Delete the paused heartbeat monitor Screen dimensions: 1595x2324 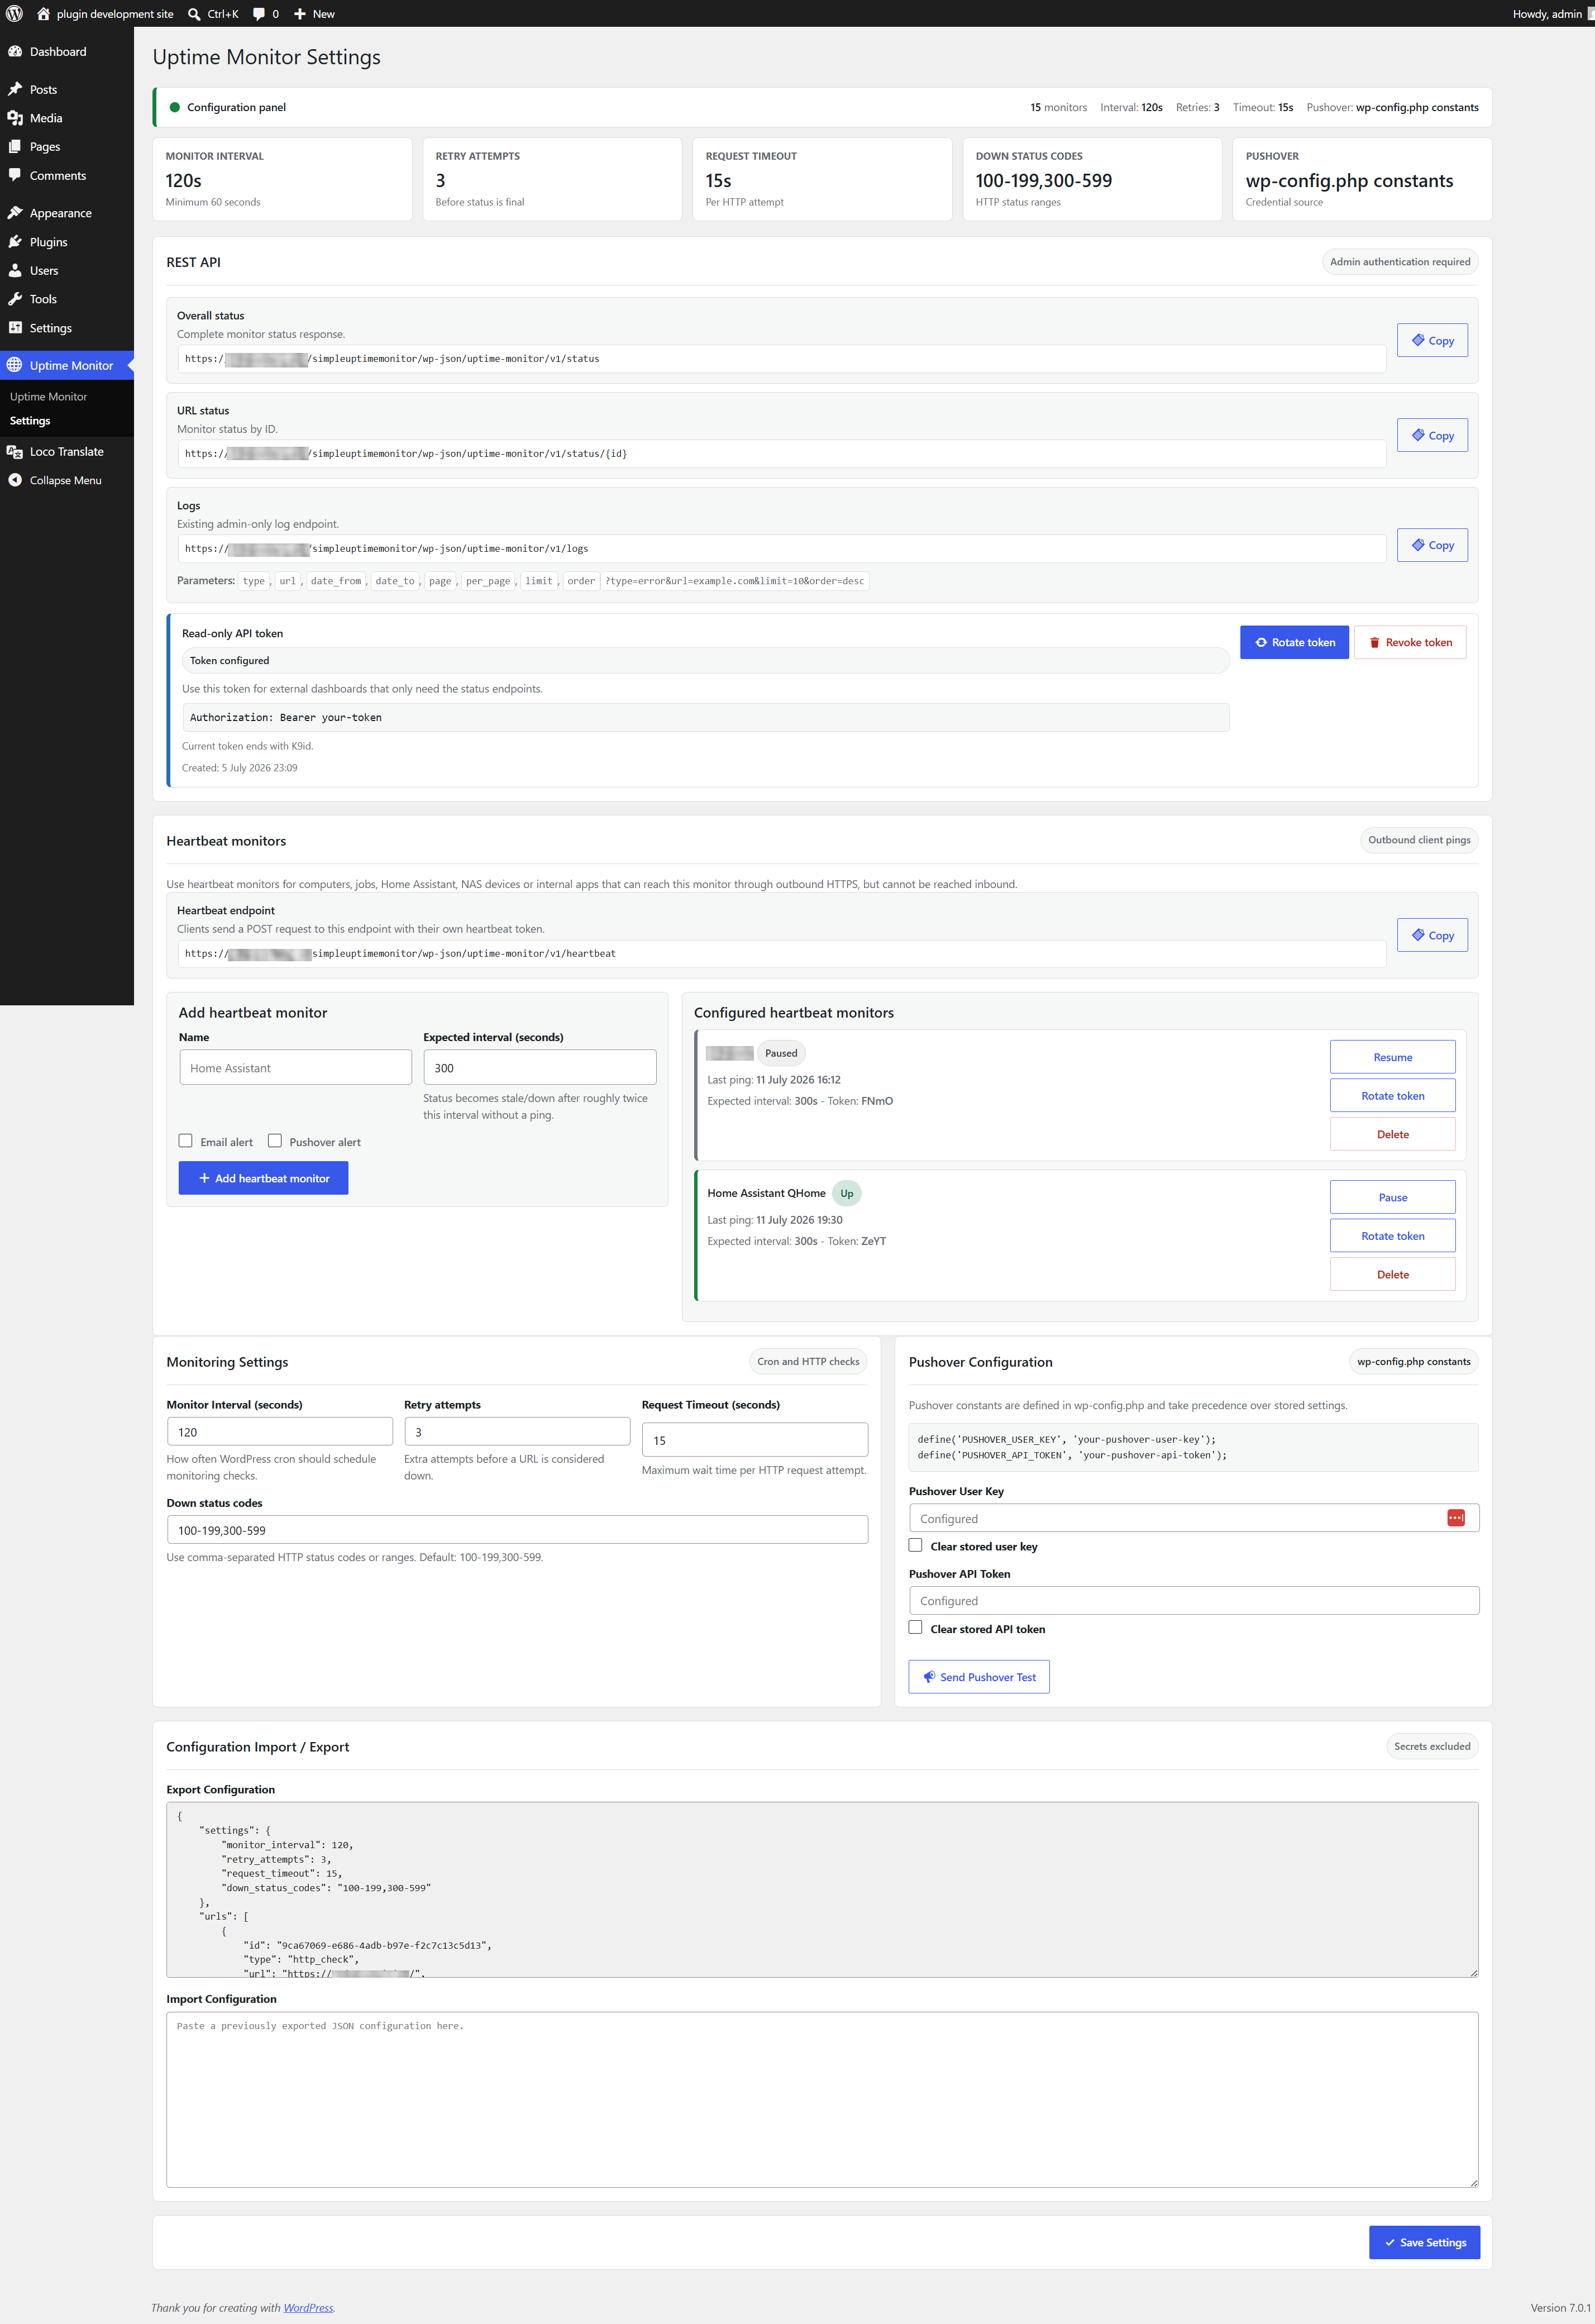point(1392,1134)
